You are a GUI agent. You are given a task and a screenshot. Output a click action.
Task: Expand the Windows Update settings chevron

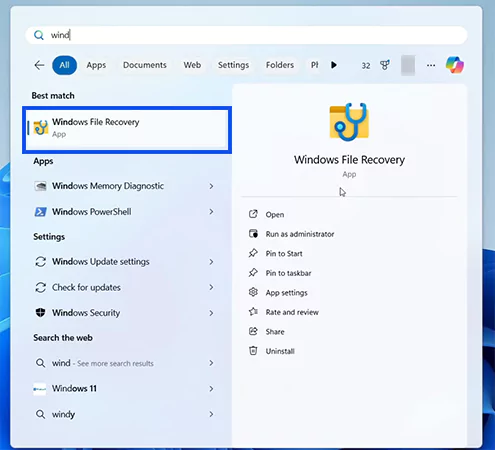pos(211,262)
